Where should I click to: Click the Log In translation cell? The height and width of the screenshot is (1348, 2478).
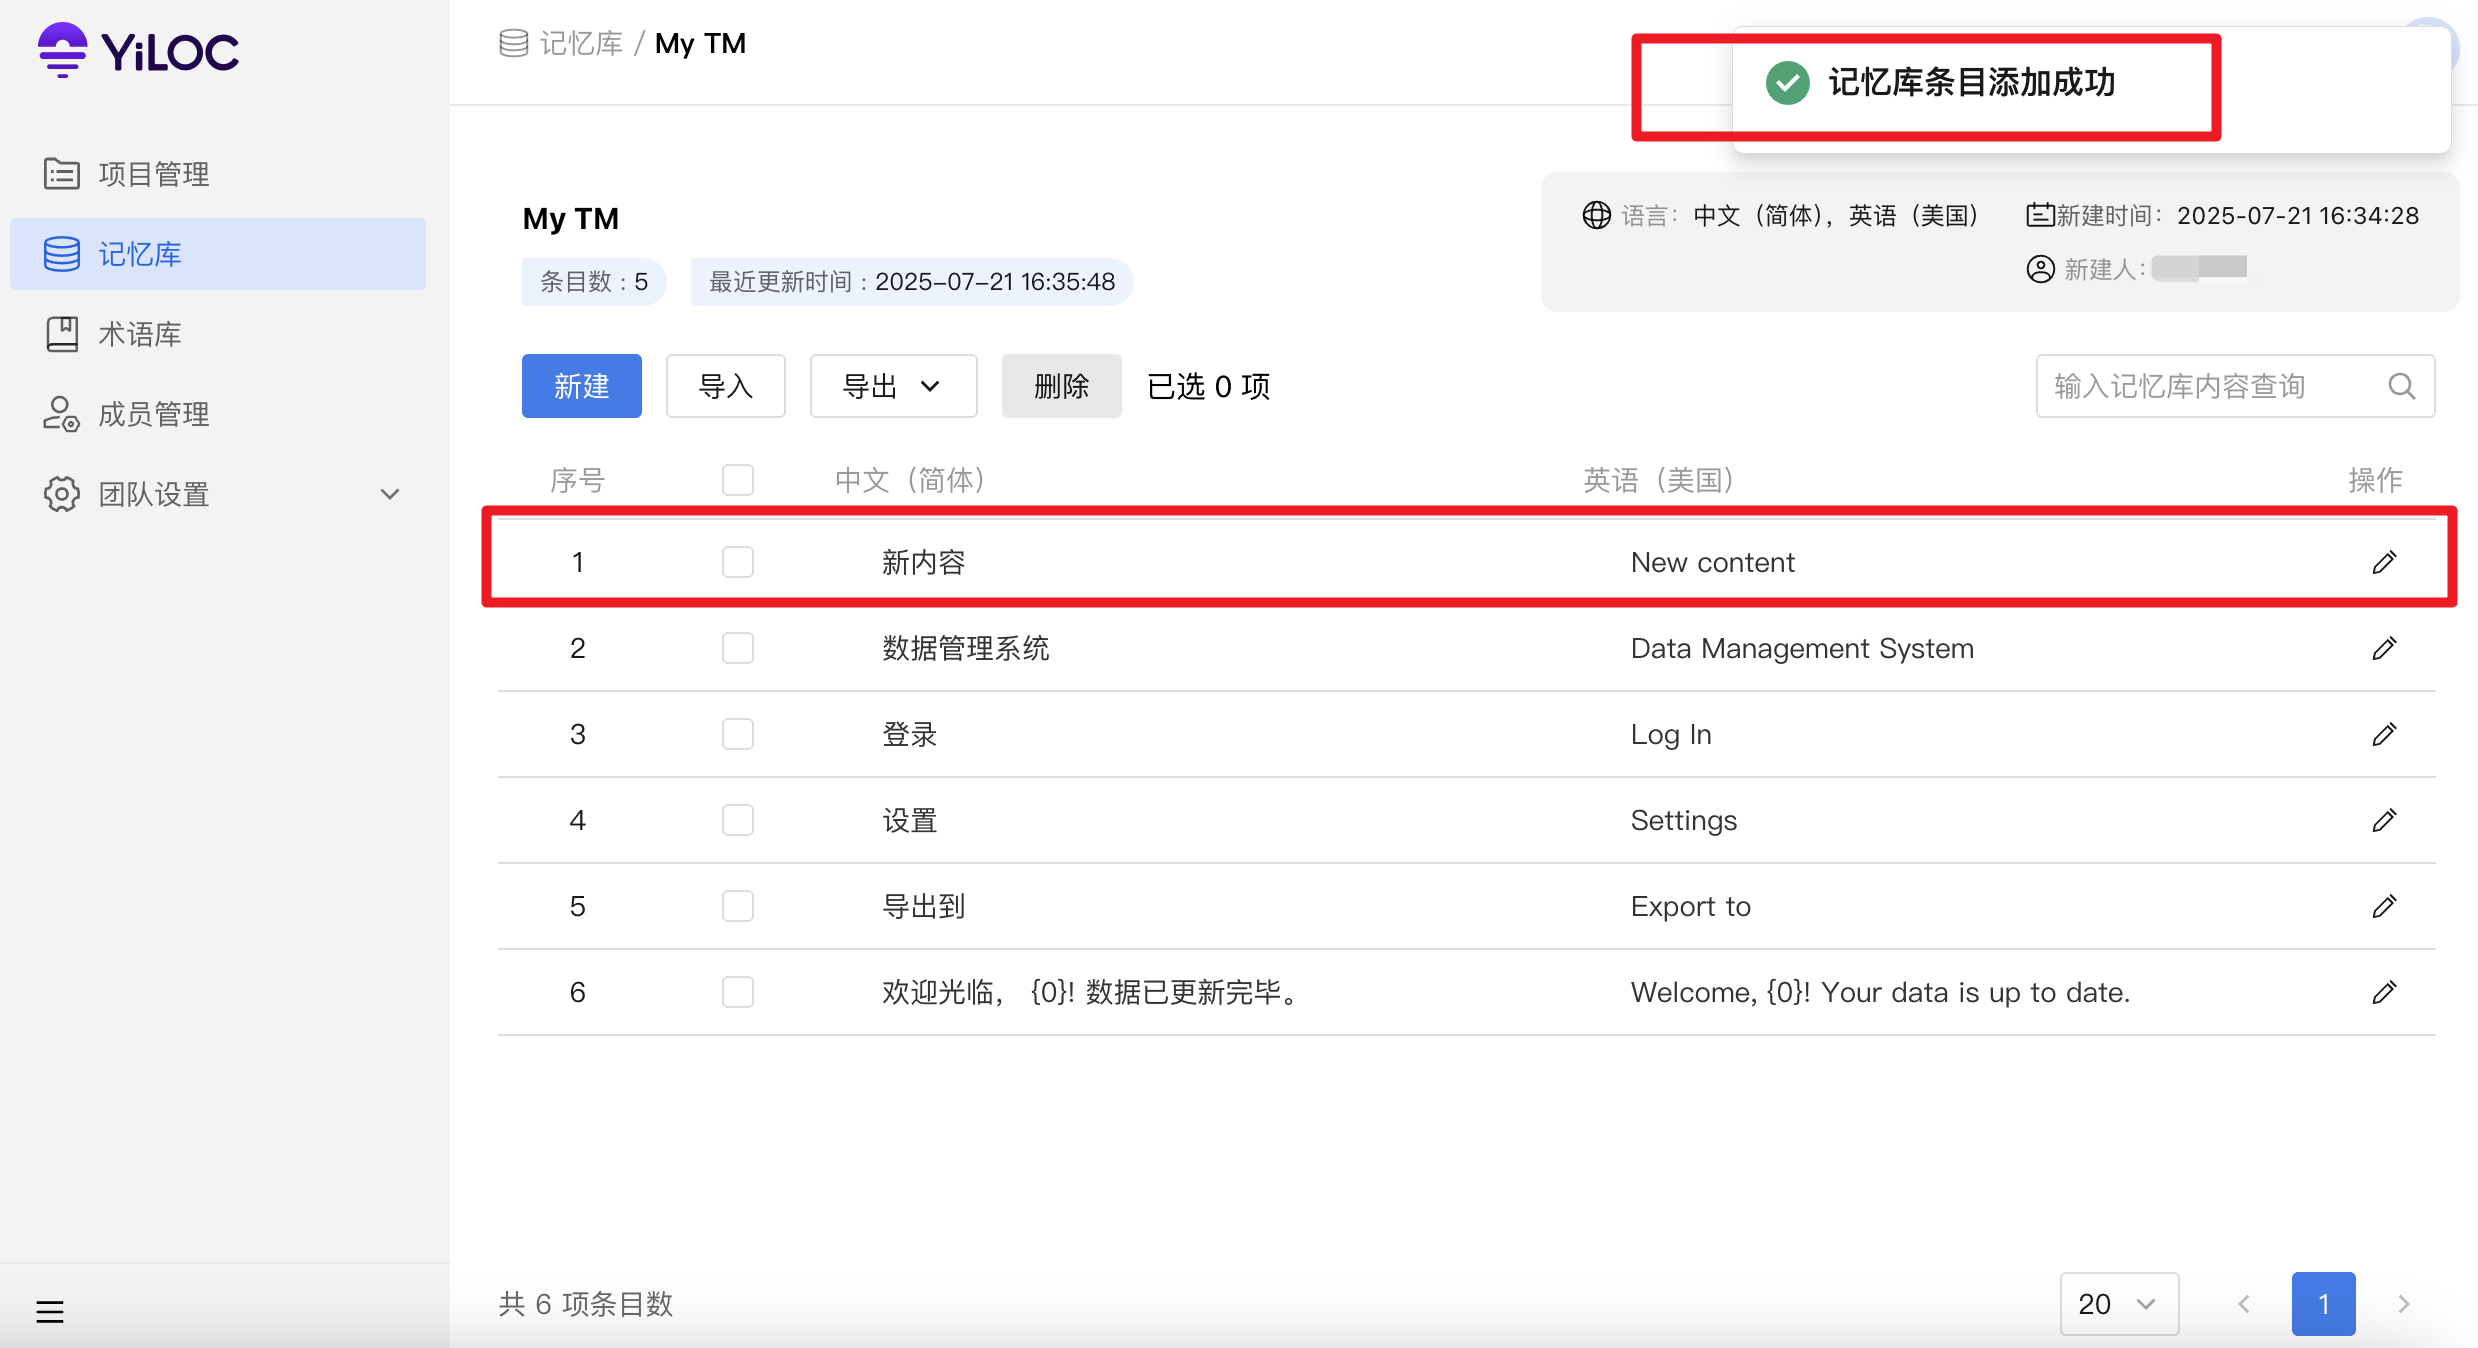(1671, 734)
